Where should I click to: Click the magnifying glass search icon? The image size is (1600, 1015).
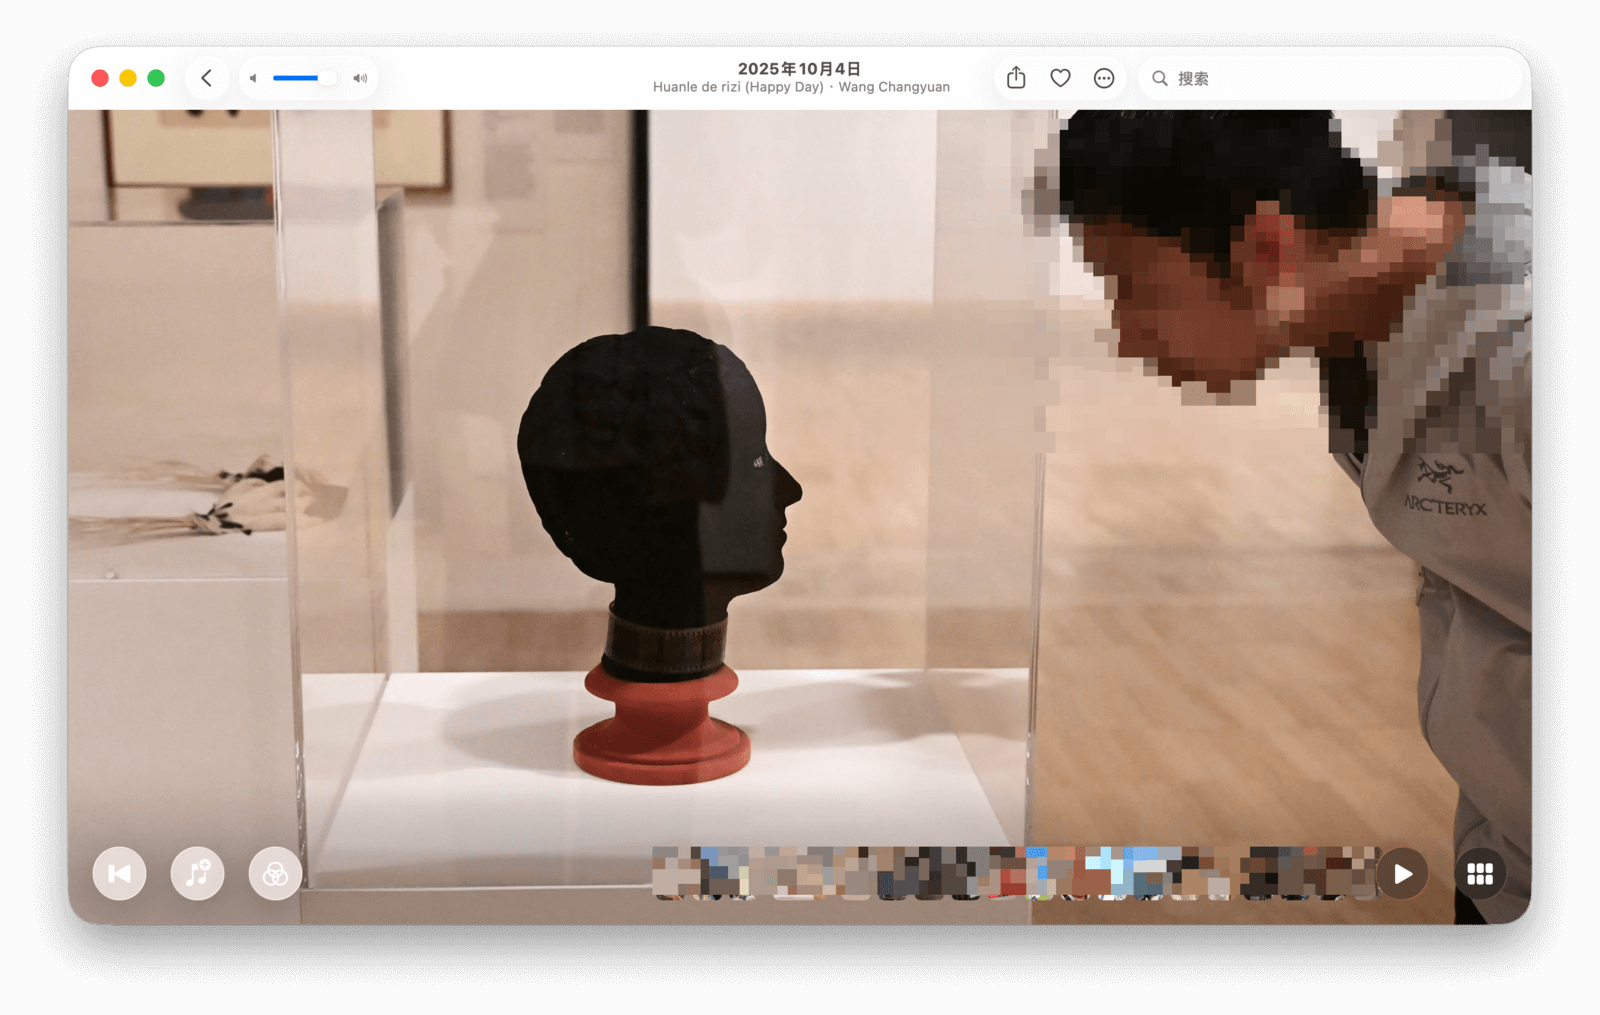pos(1160,78)
